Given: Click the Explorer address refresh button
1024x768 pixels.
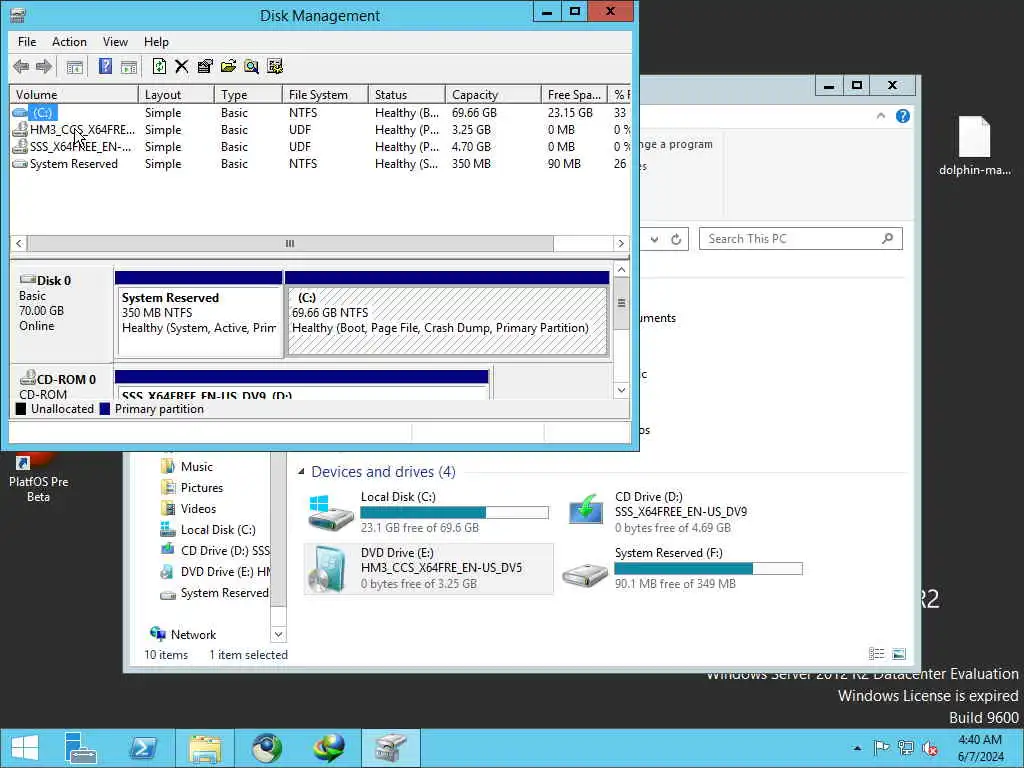Looking at the screenshot, I should point(676,239).
